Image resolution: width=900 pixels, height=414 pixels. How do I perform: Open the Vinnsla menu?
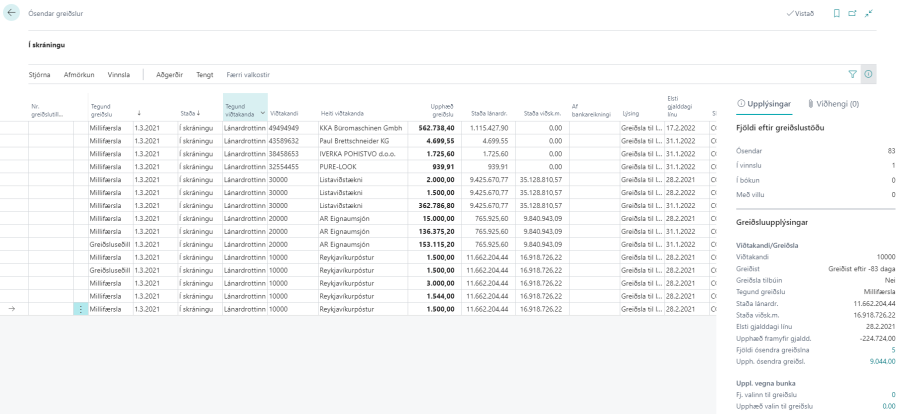click(119, 74)
